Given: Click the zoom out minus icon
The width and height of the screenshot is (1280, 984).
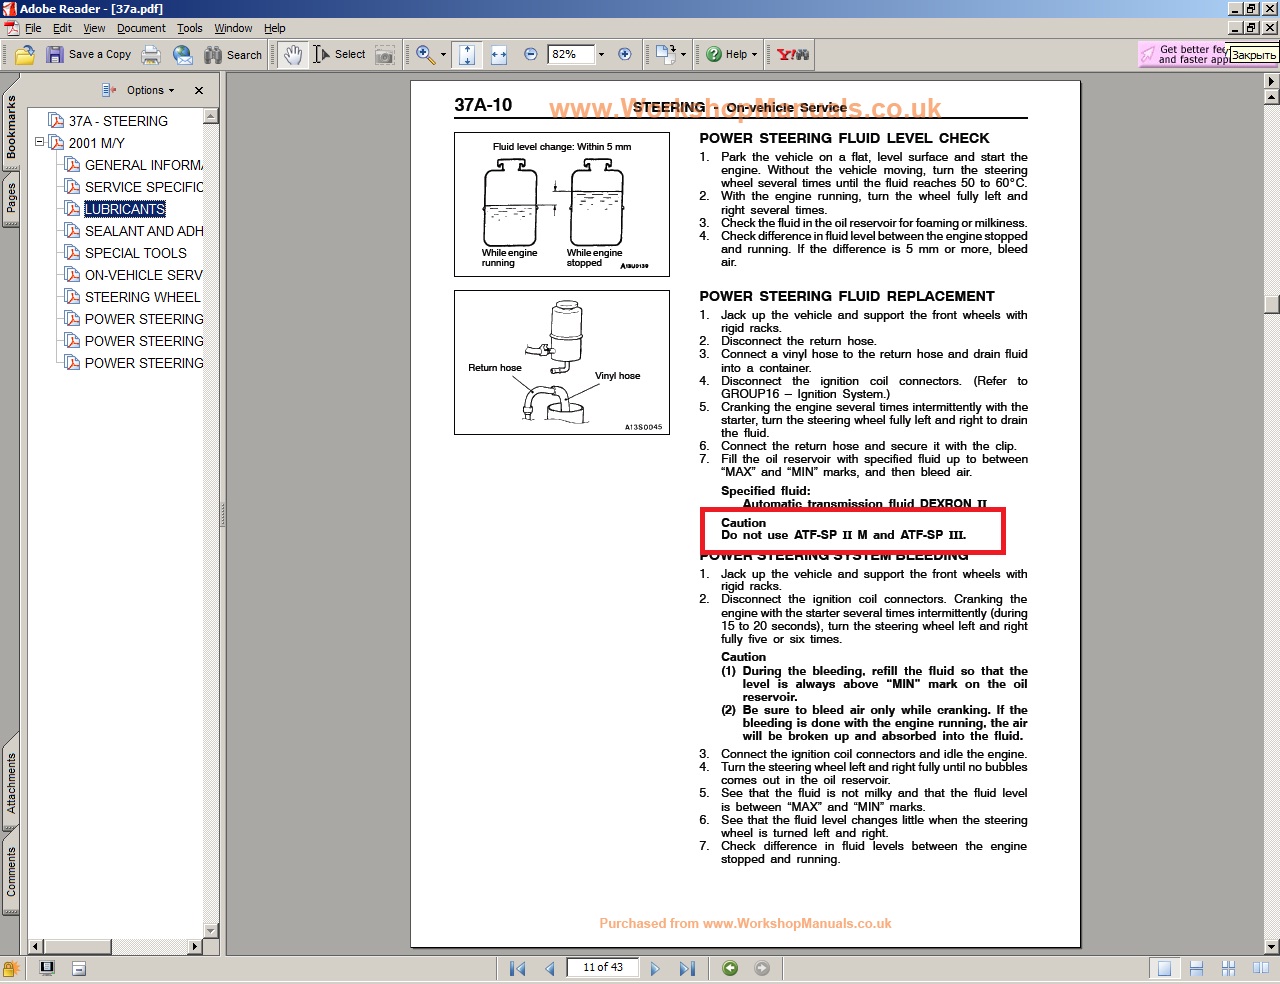Looking at the screenshot, I should (x=531, y=55).
